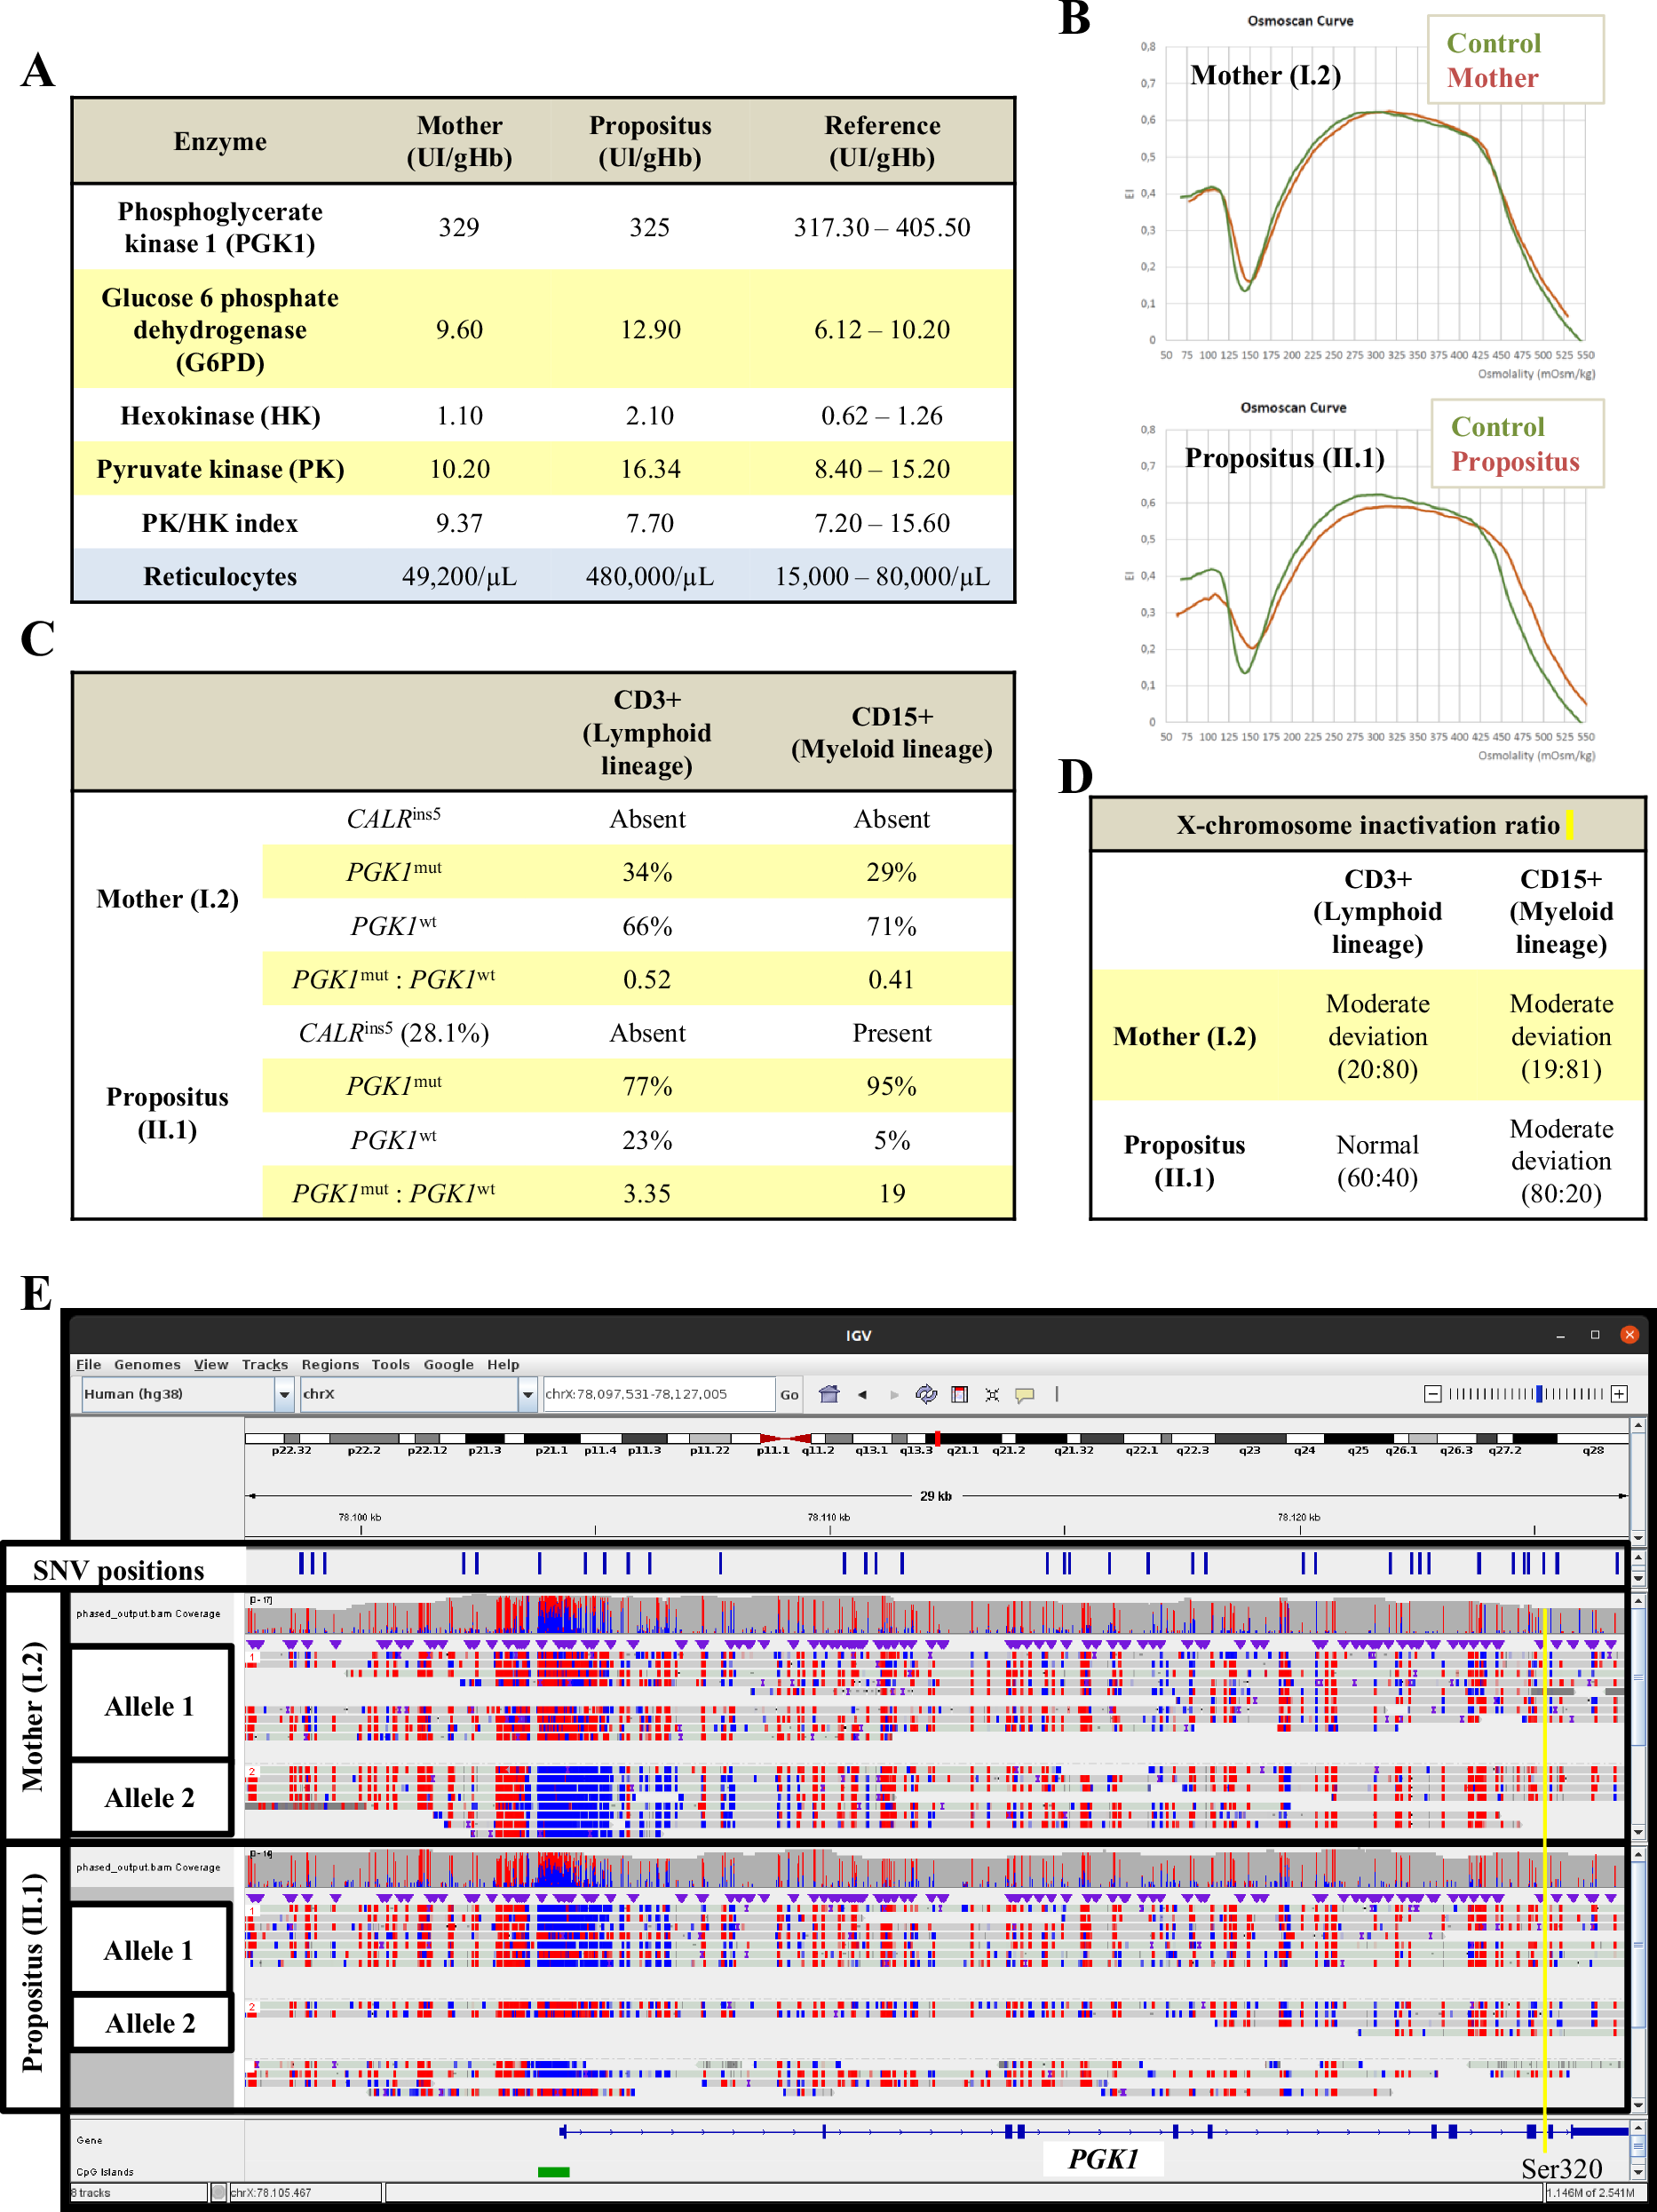Click the zoom level slider rail
Image resolution: width=1657 pixels, height=2212 pixels.
point(1525,1394)
